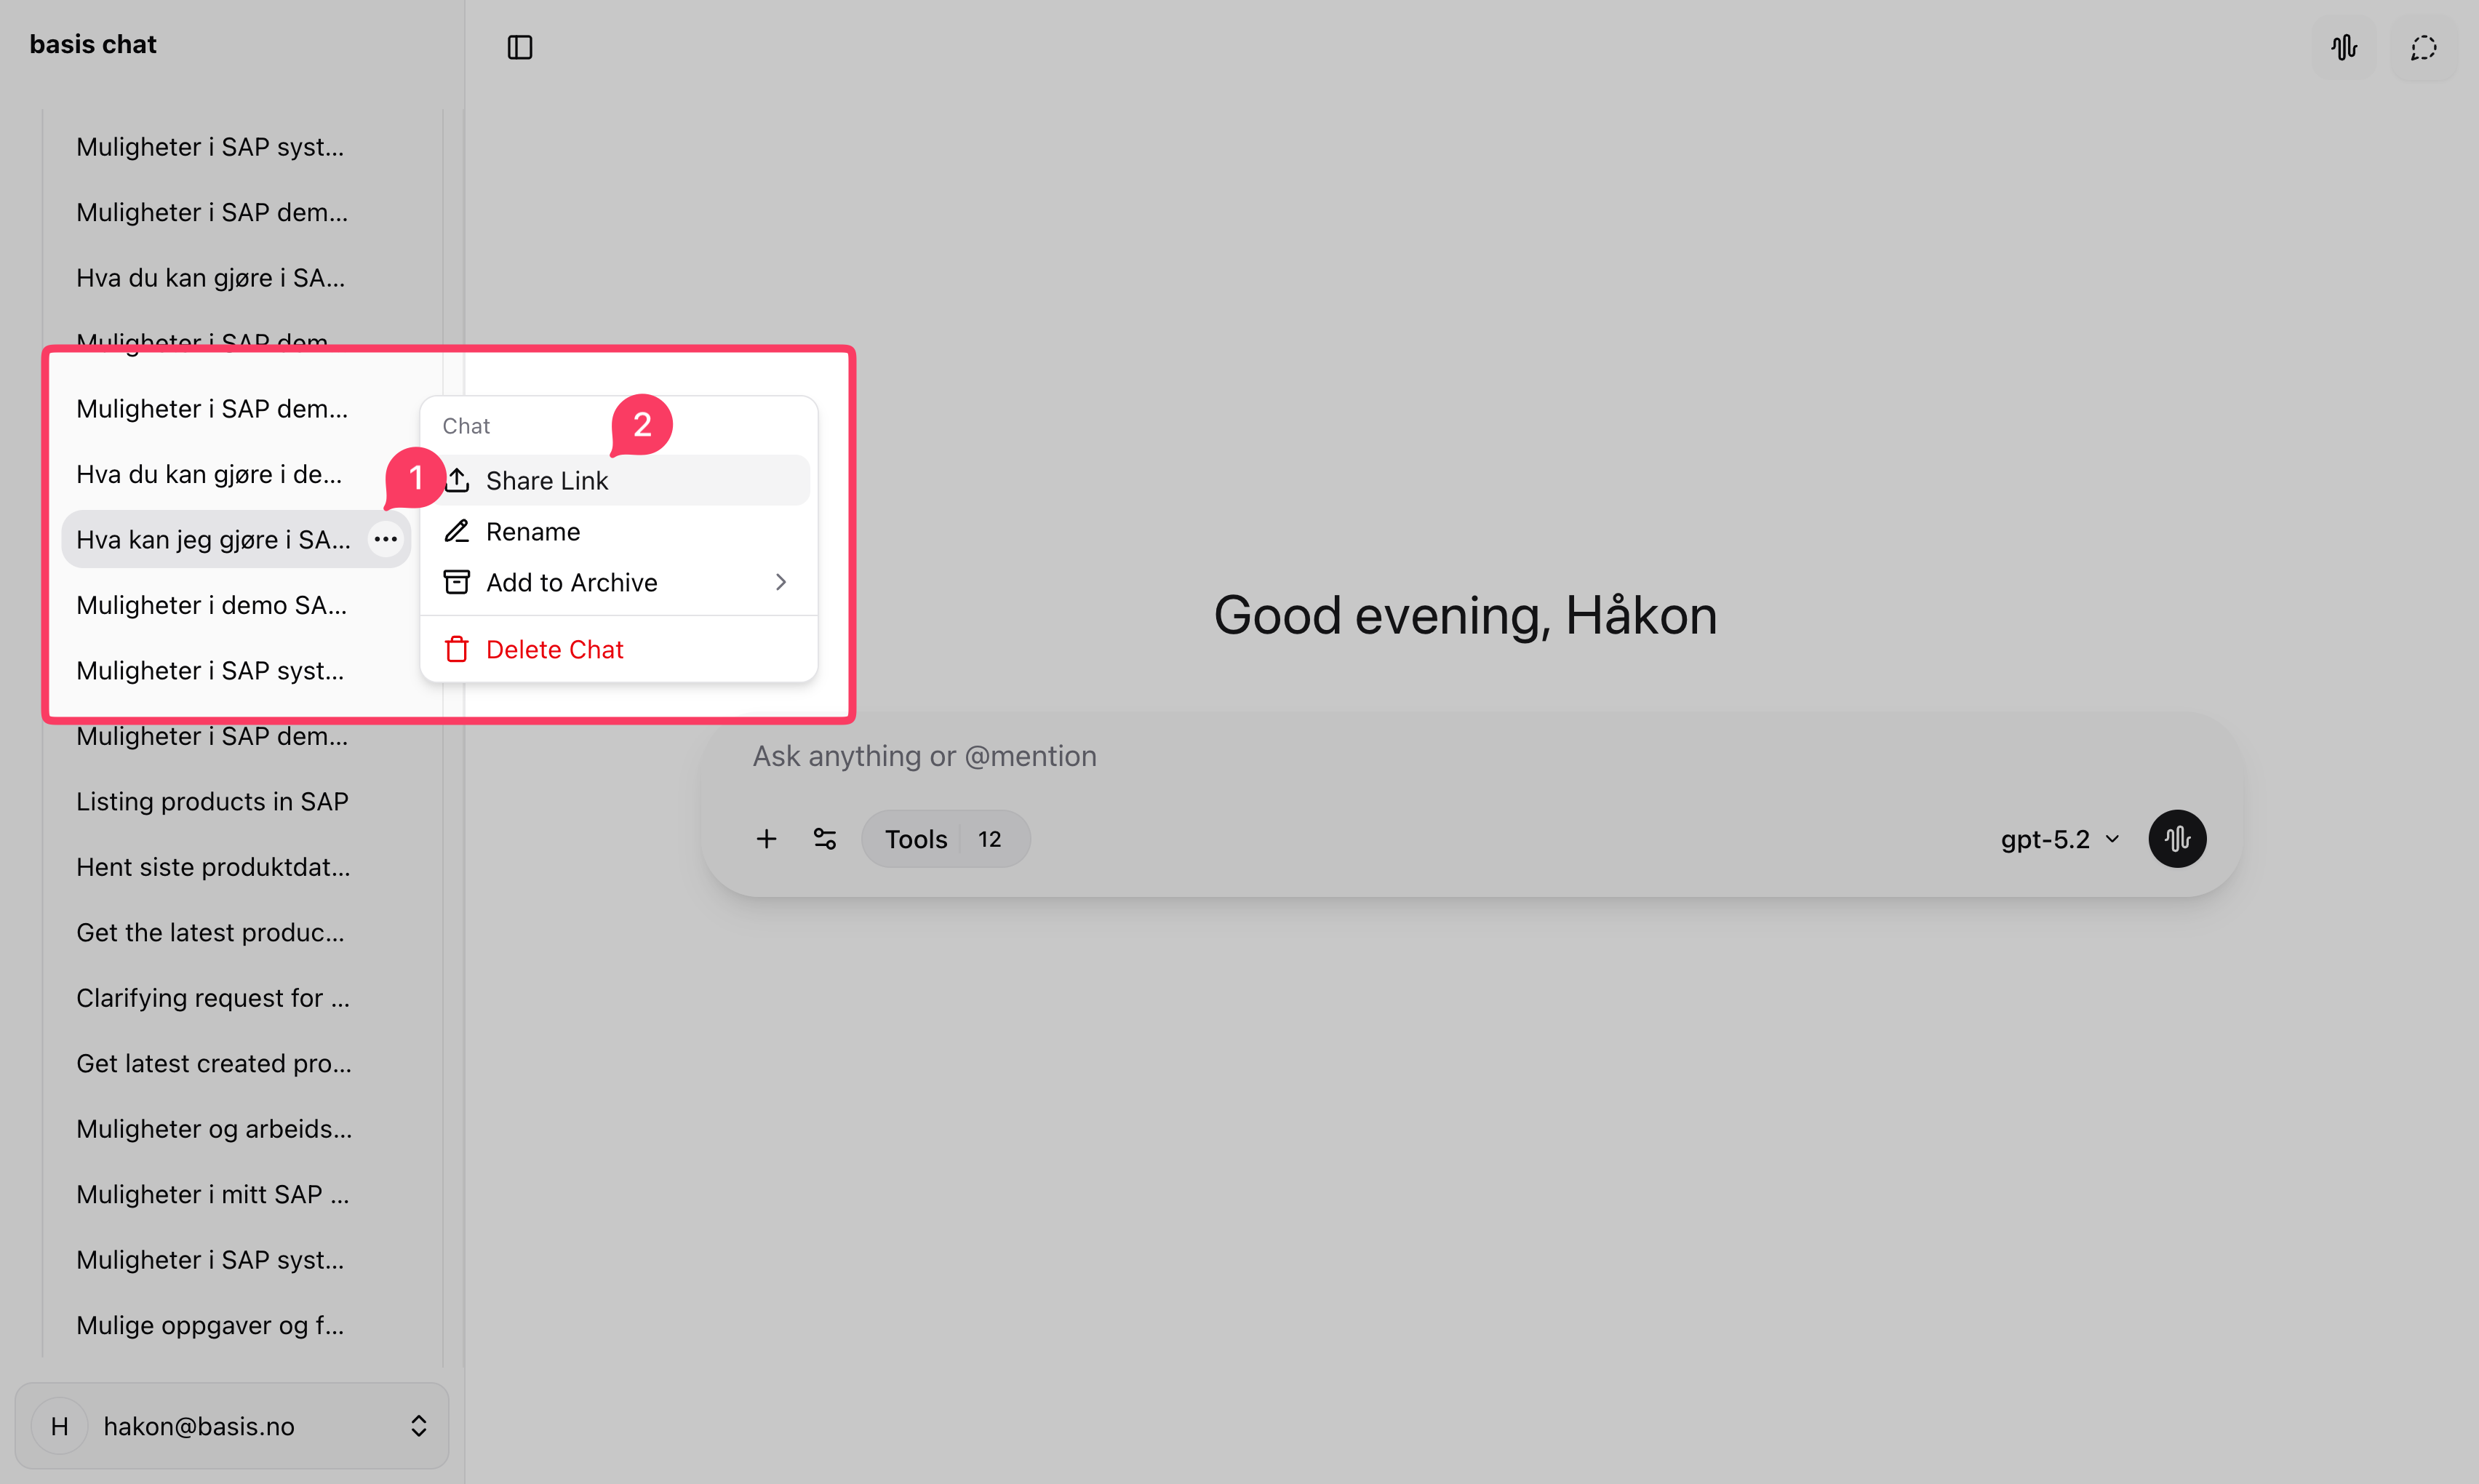Start voice input with the waveform button
Screen dimensions: 2479x1484
point(2178,838)
